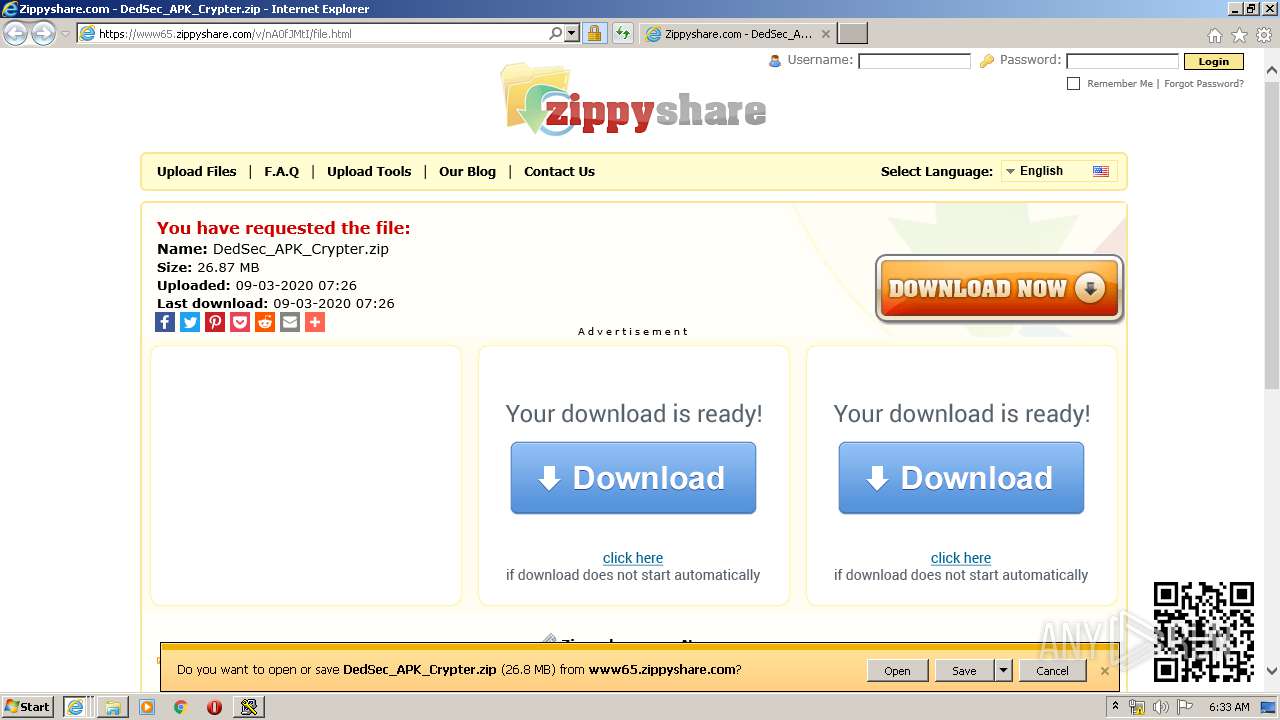
Task: Click the scrollbar down arrow
Action: 1272,671
